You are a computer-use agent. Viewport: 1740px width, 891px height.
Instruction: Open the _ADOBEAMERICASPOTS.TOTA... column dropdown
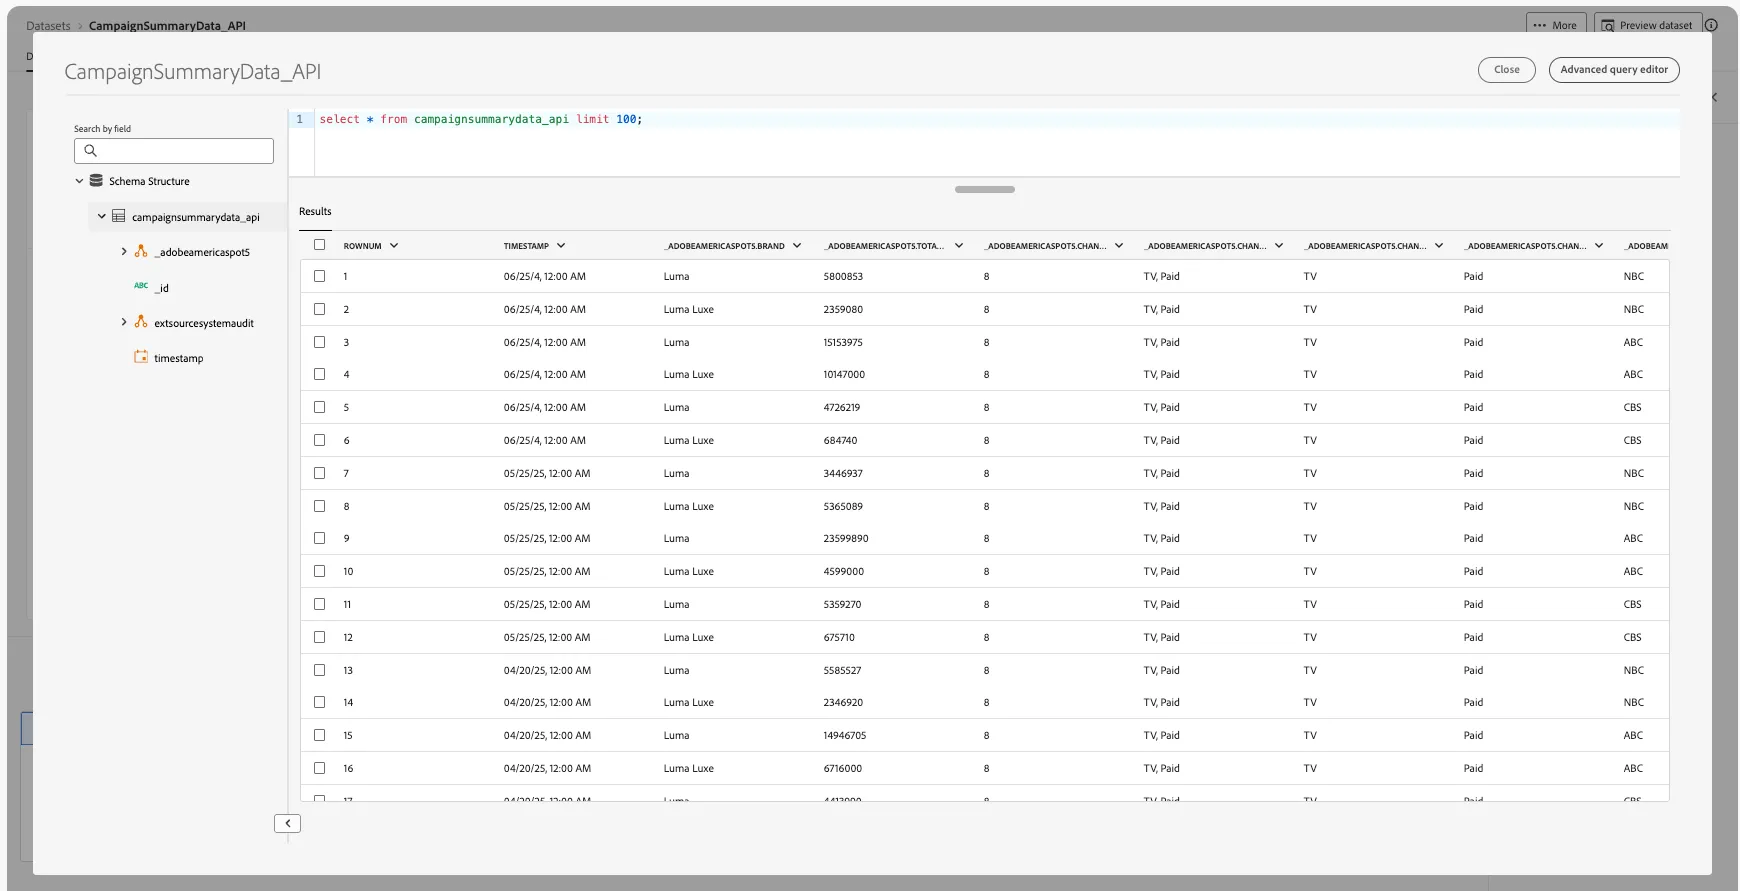[959, 245]
